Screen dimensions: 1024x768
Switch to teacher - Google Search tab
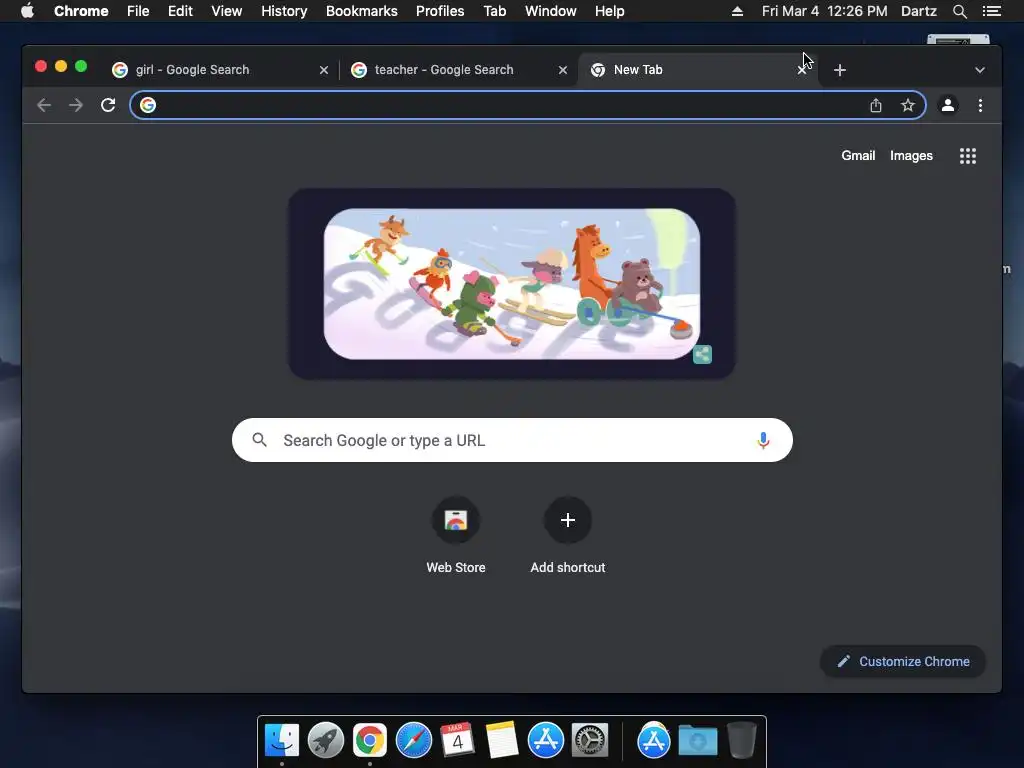458,70
